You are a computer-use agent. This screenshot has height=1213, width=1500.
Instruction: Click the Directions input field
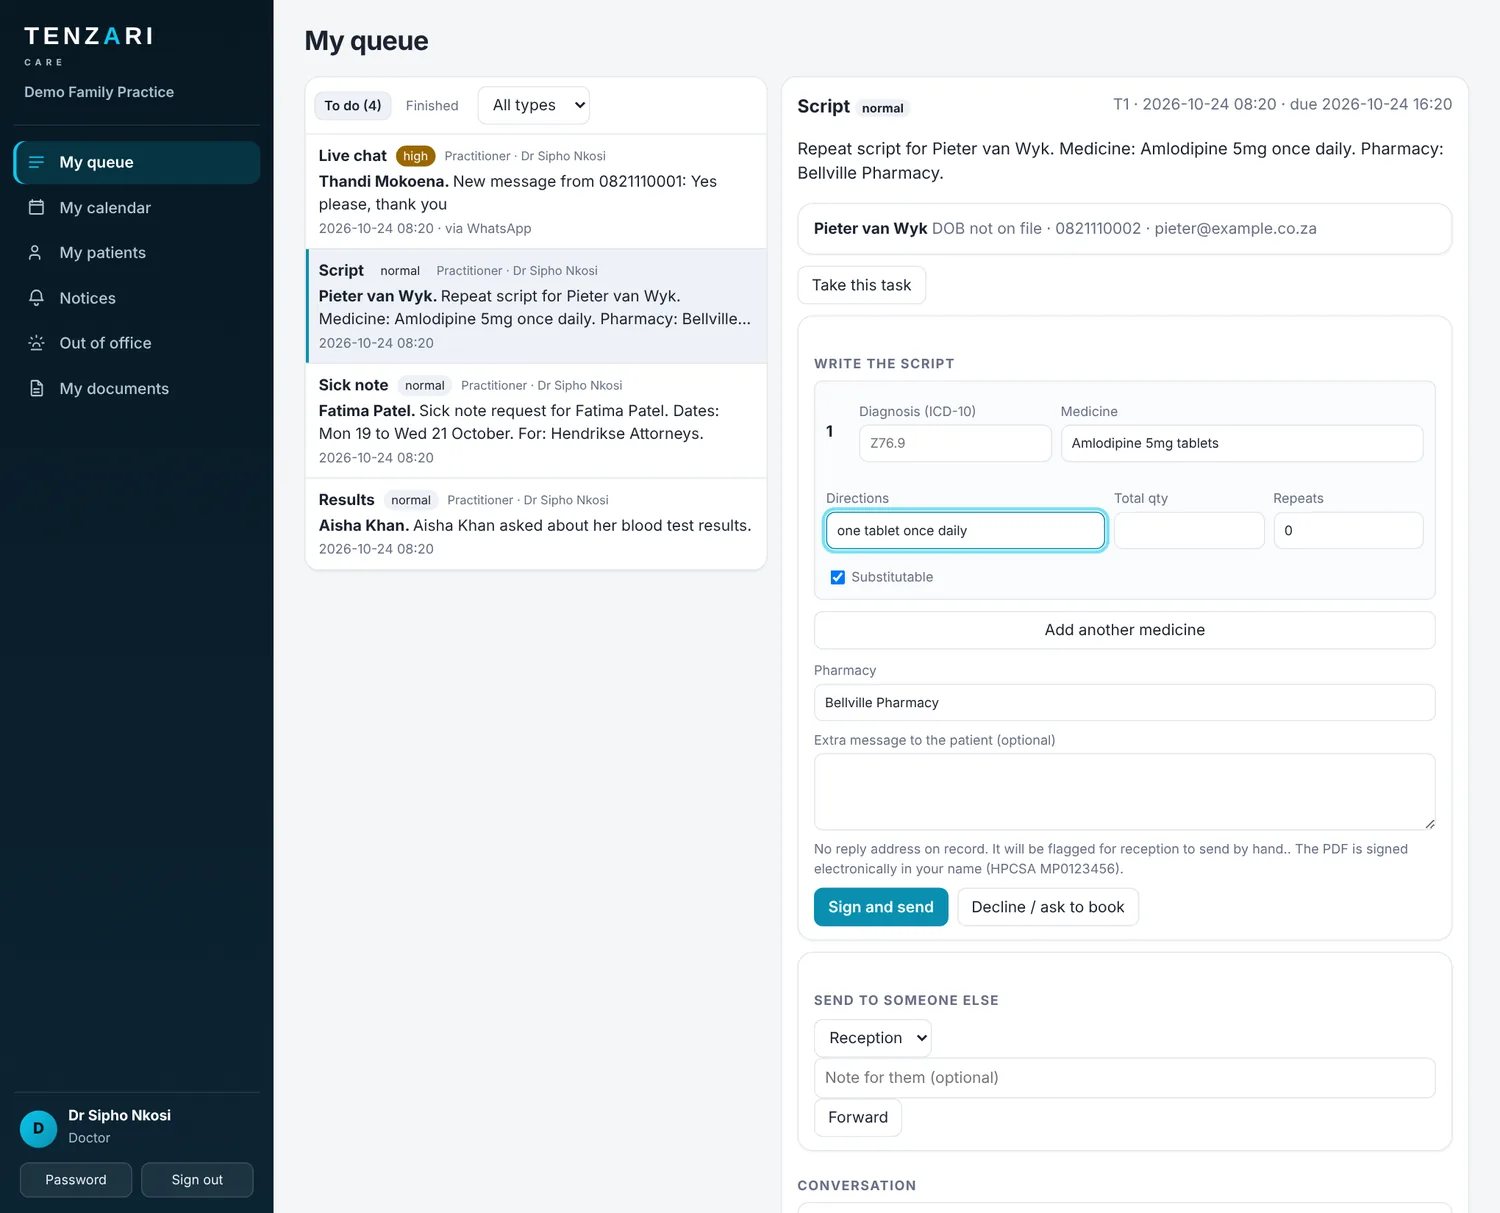coord(966,530)
